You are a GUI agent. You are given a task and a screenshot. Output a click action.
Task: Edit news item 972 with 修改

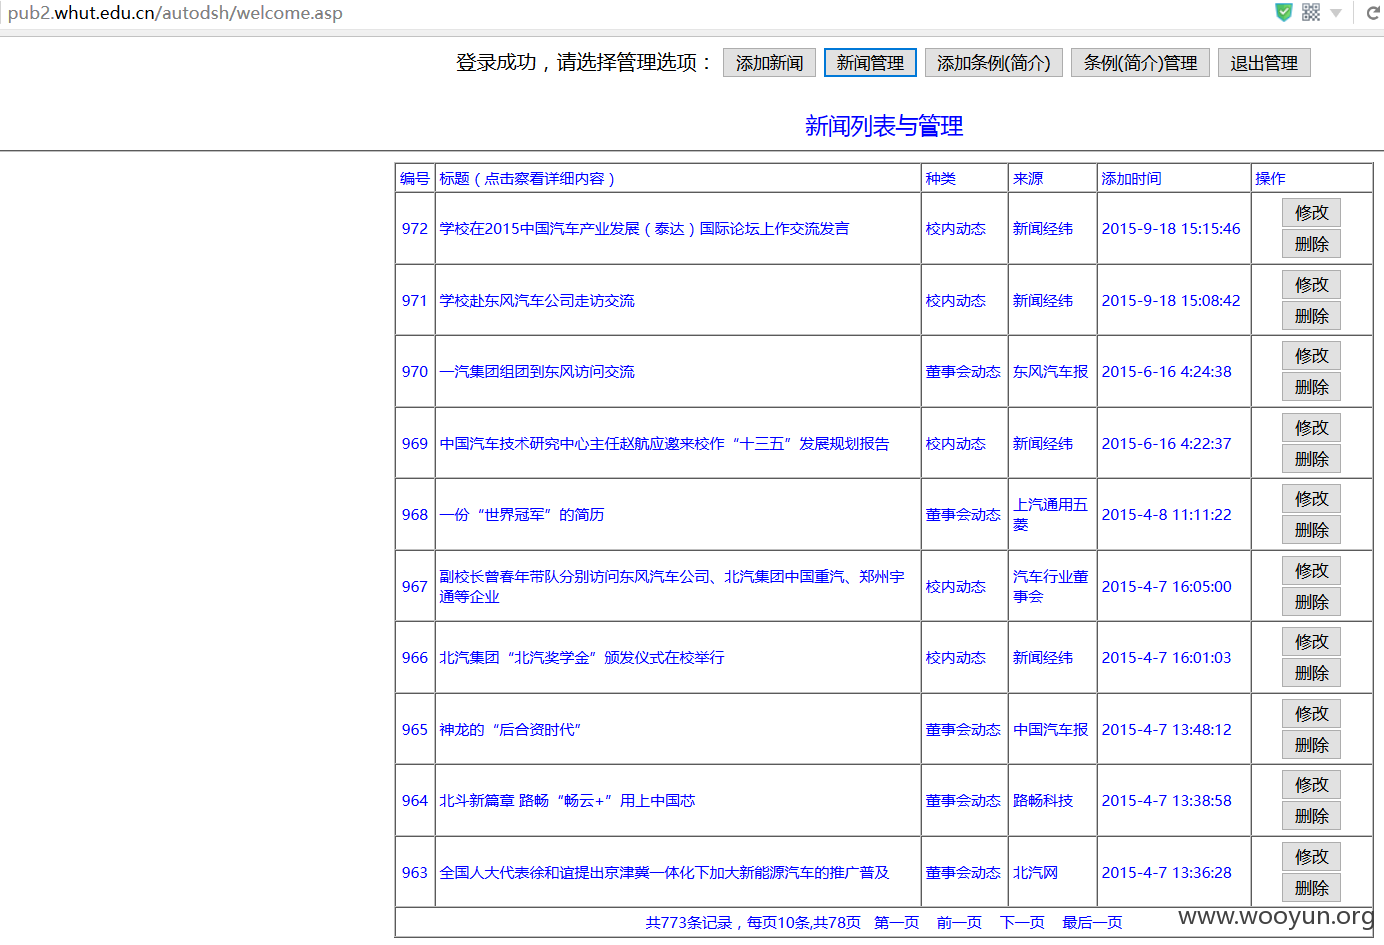pyautogui.click(x=1311, y=213)
